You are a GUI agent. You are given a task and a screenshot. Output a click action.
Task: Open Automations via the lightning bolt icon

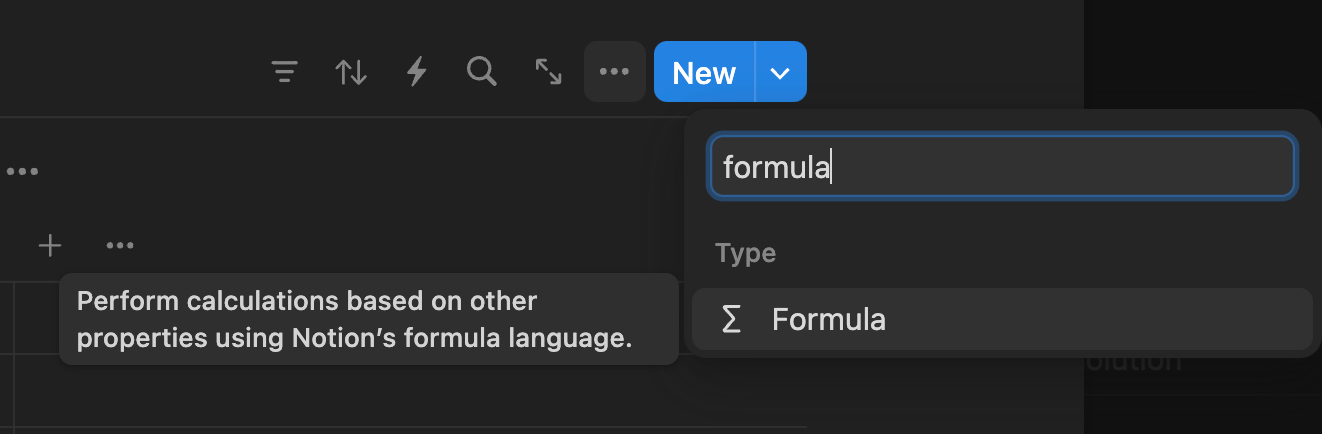416,72
